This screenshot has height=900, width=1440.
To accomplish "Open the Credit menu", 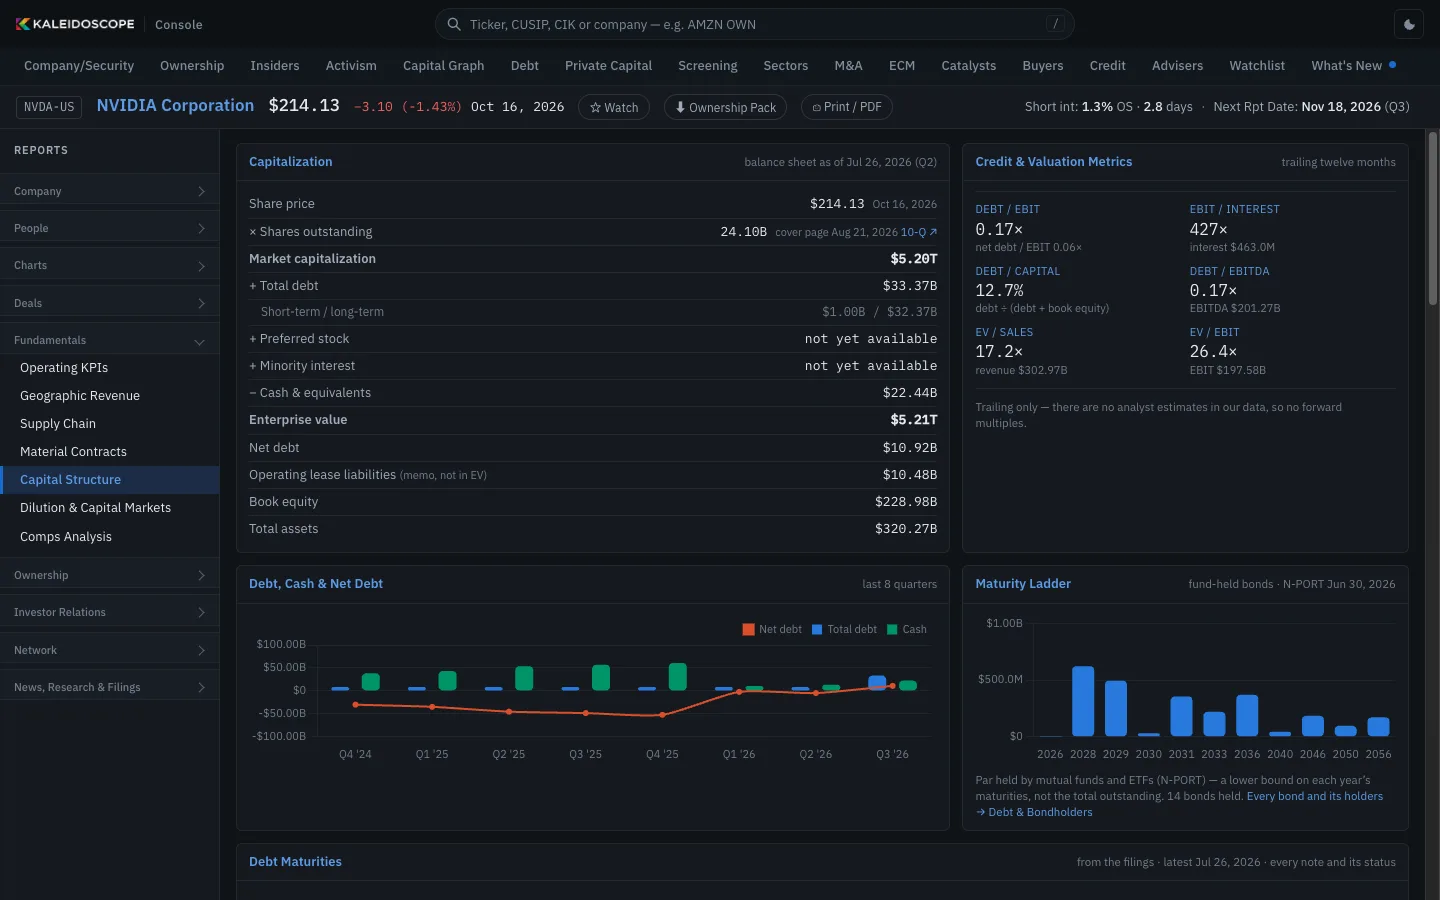I will coord(1108,66).
